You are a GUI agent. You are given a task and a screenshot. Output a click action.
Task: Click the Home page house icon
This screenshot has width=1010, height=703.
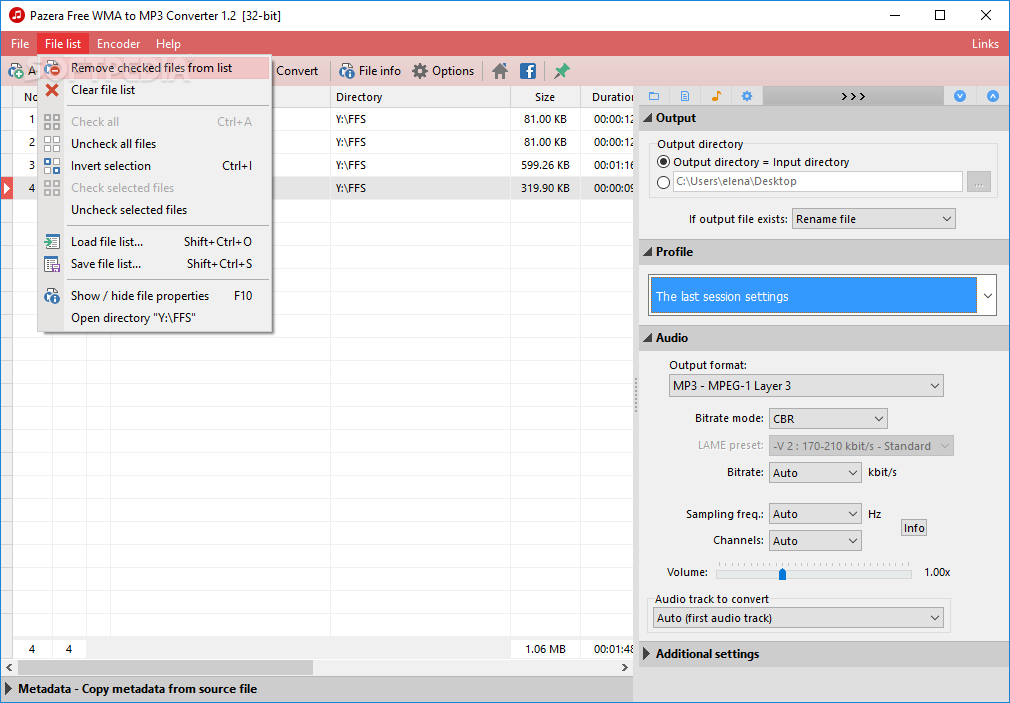pyautogui.click(x=500, y=71)
